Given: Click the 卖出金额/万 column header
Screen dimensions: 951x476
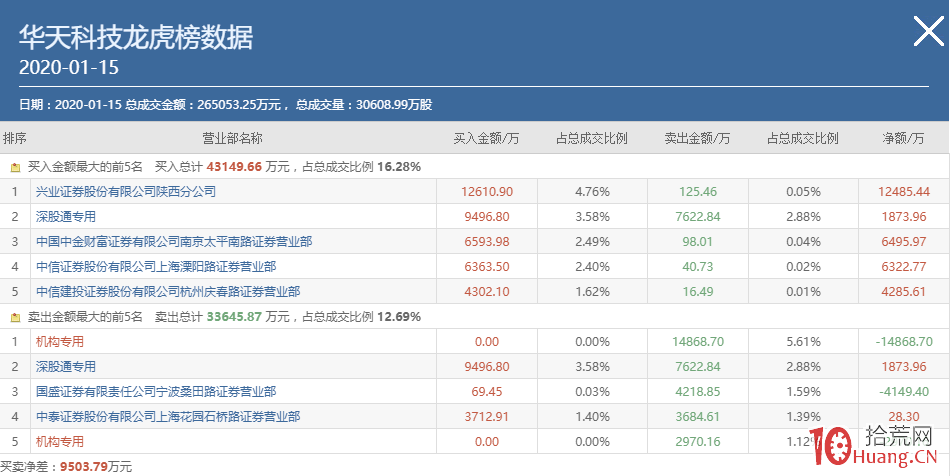Looking at the screenshot, I should [x=697, y=138].
